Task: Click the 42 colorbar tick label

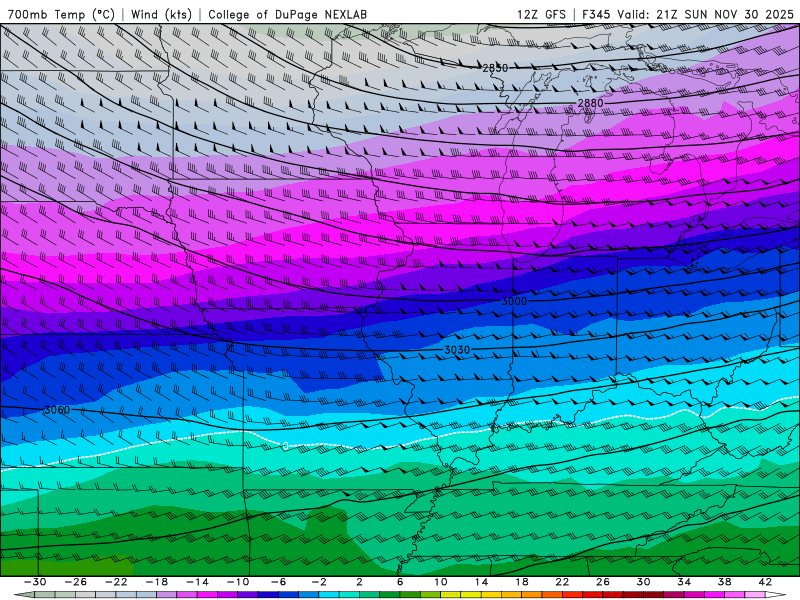Action: pos(765,582)
